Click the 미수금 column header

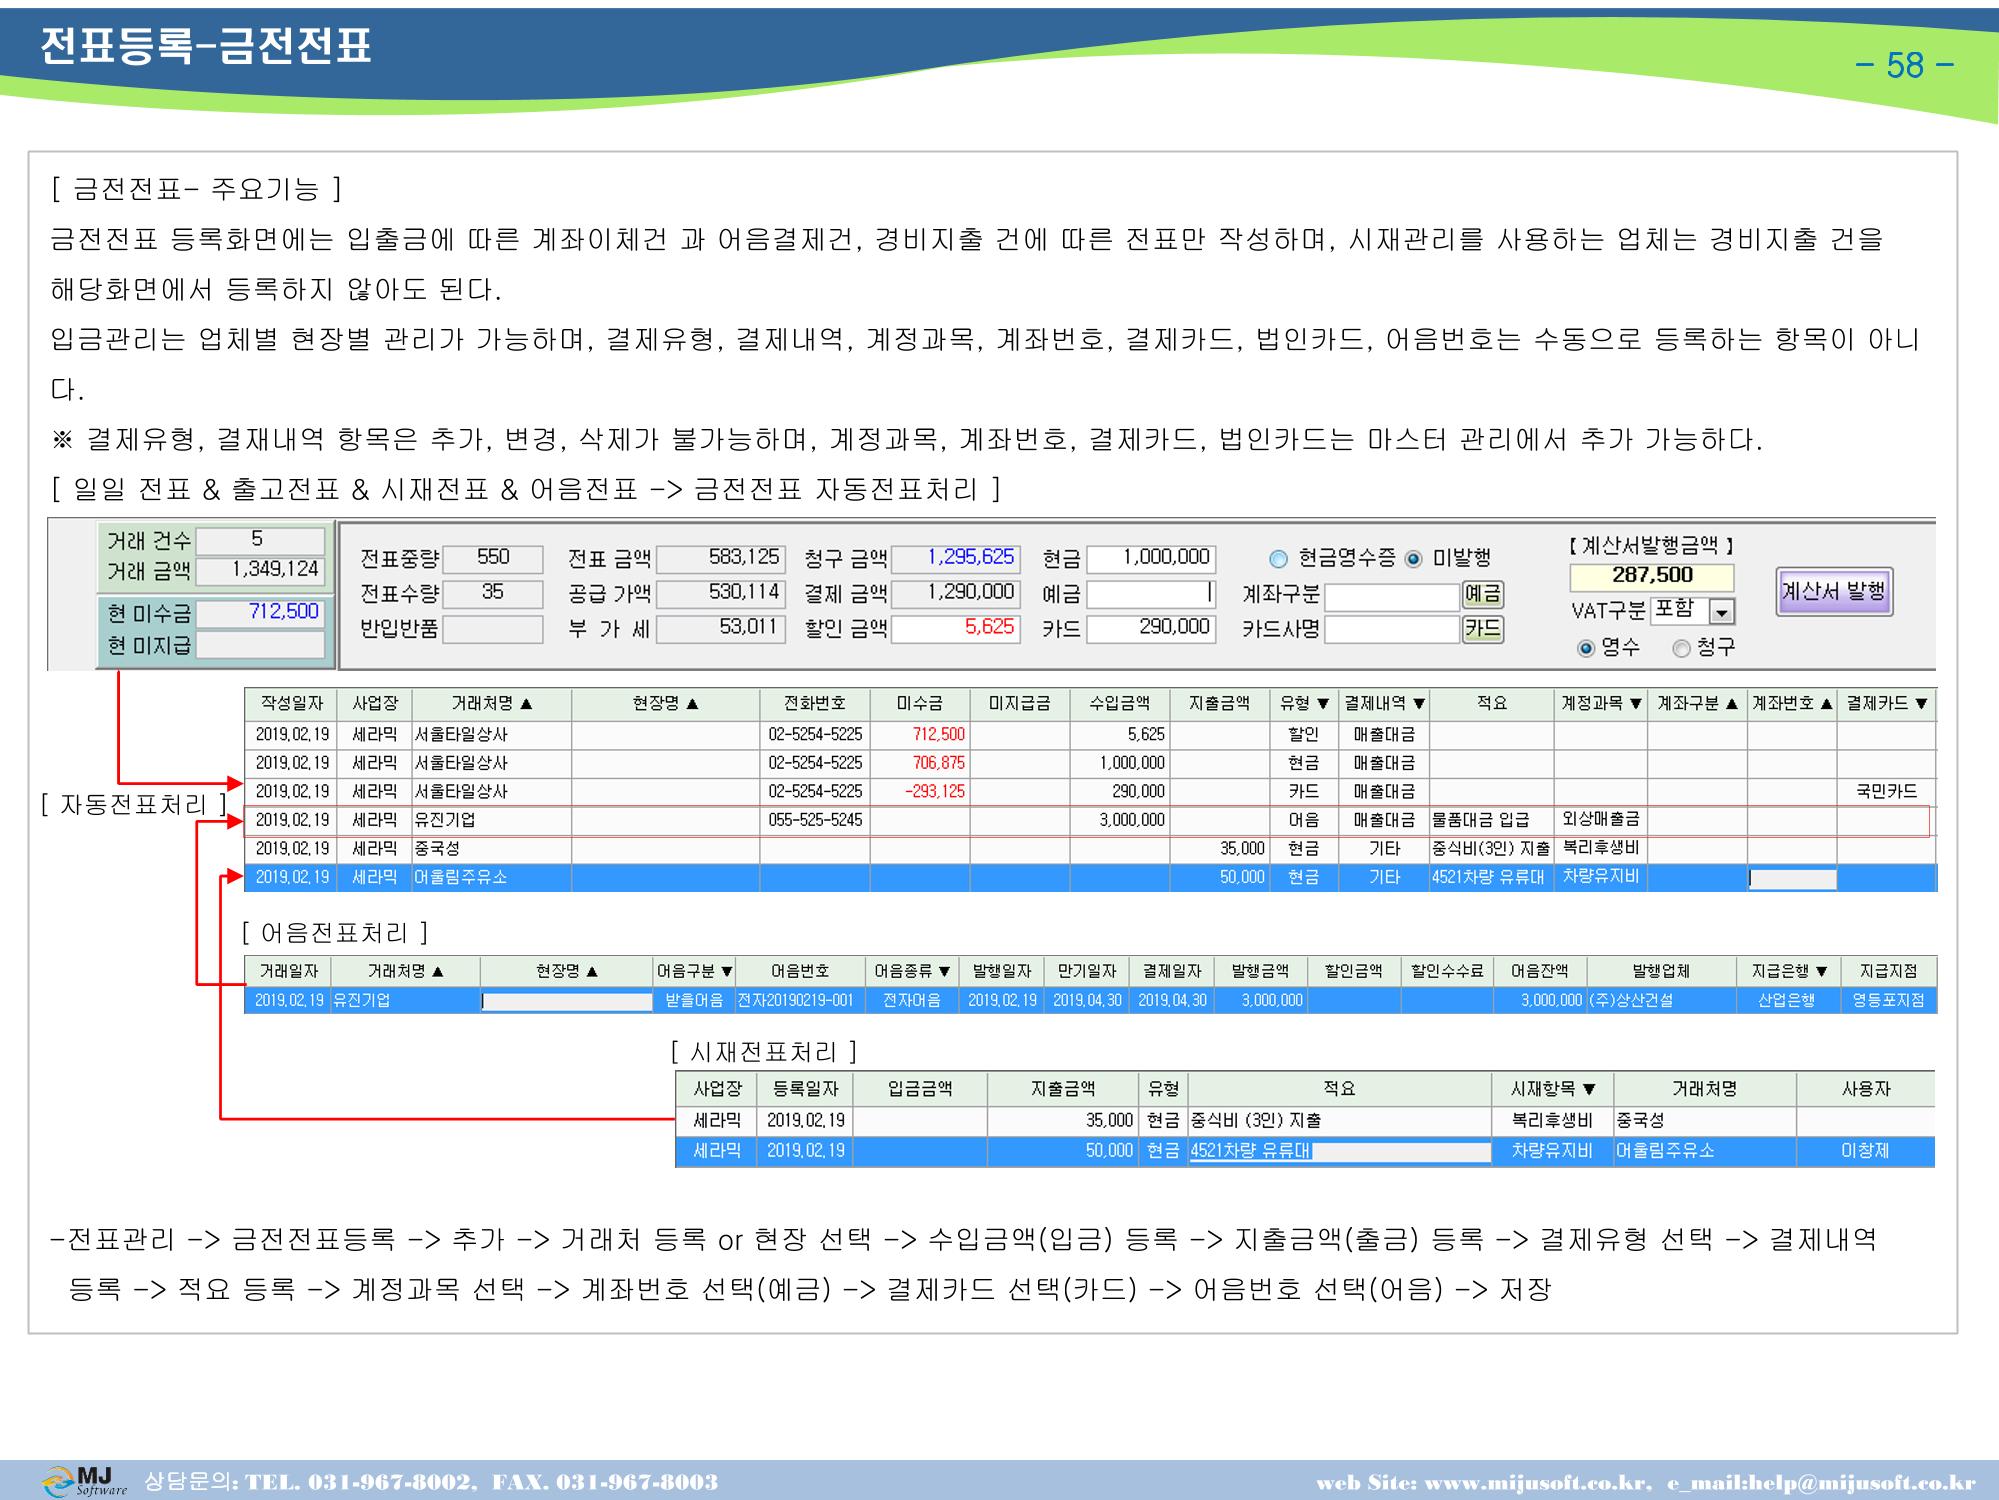919,704
